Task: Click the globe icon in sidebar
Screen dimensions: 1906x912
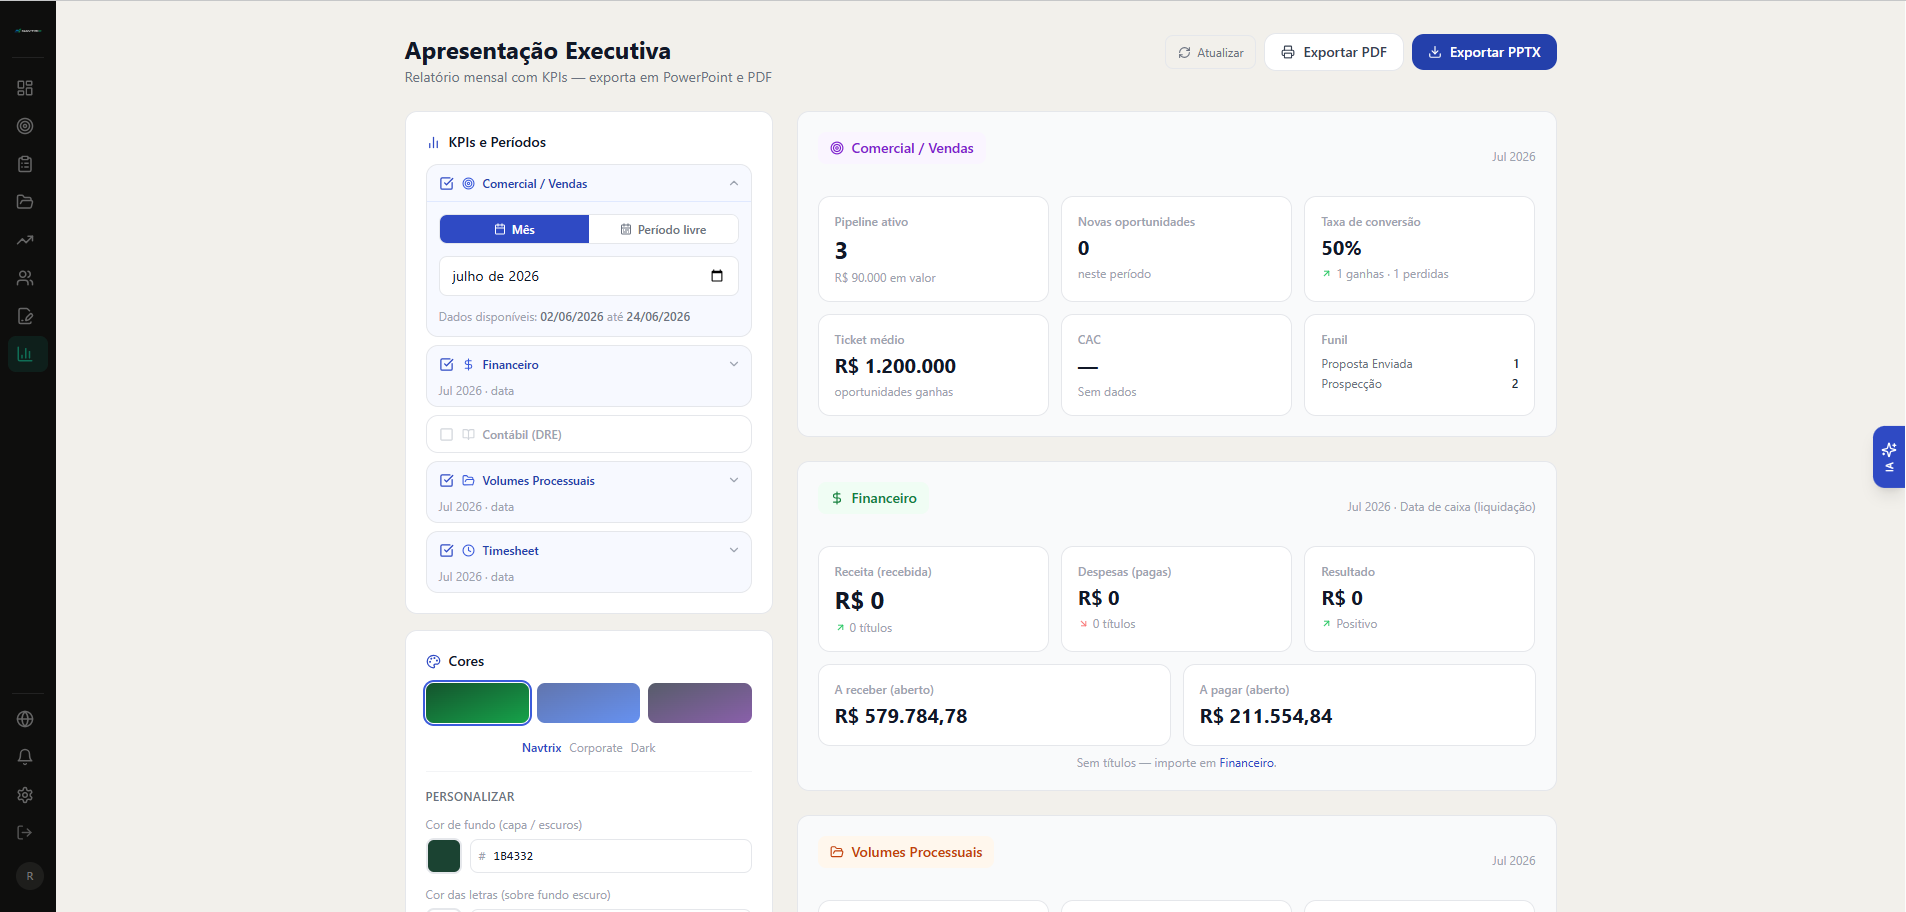Action: (25, 719)
